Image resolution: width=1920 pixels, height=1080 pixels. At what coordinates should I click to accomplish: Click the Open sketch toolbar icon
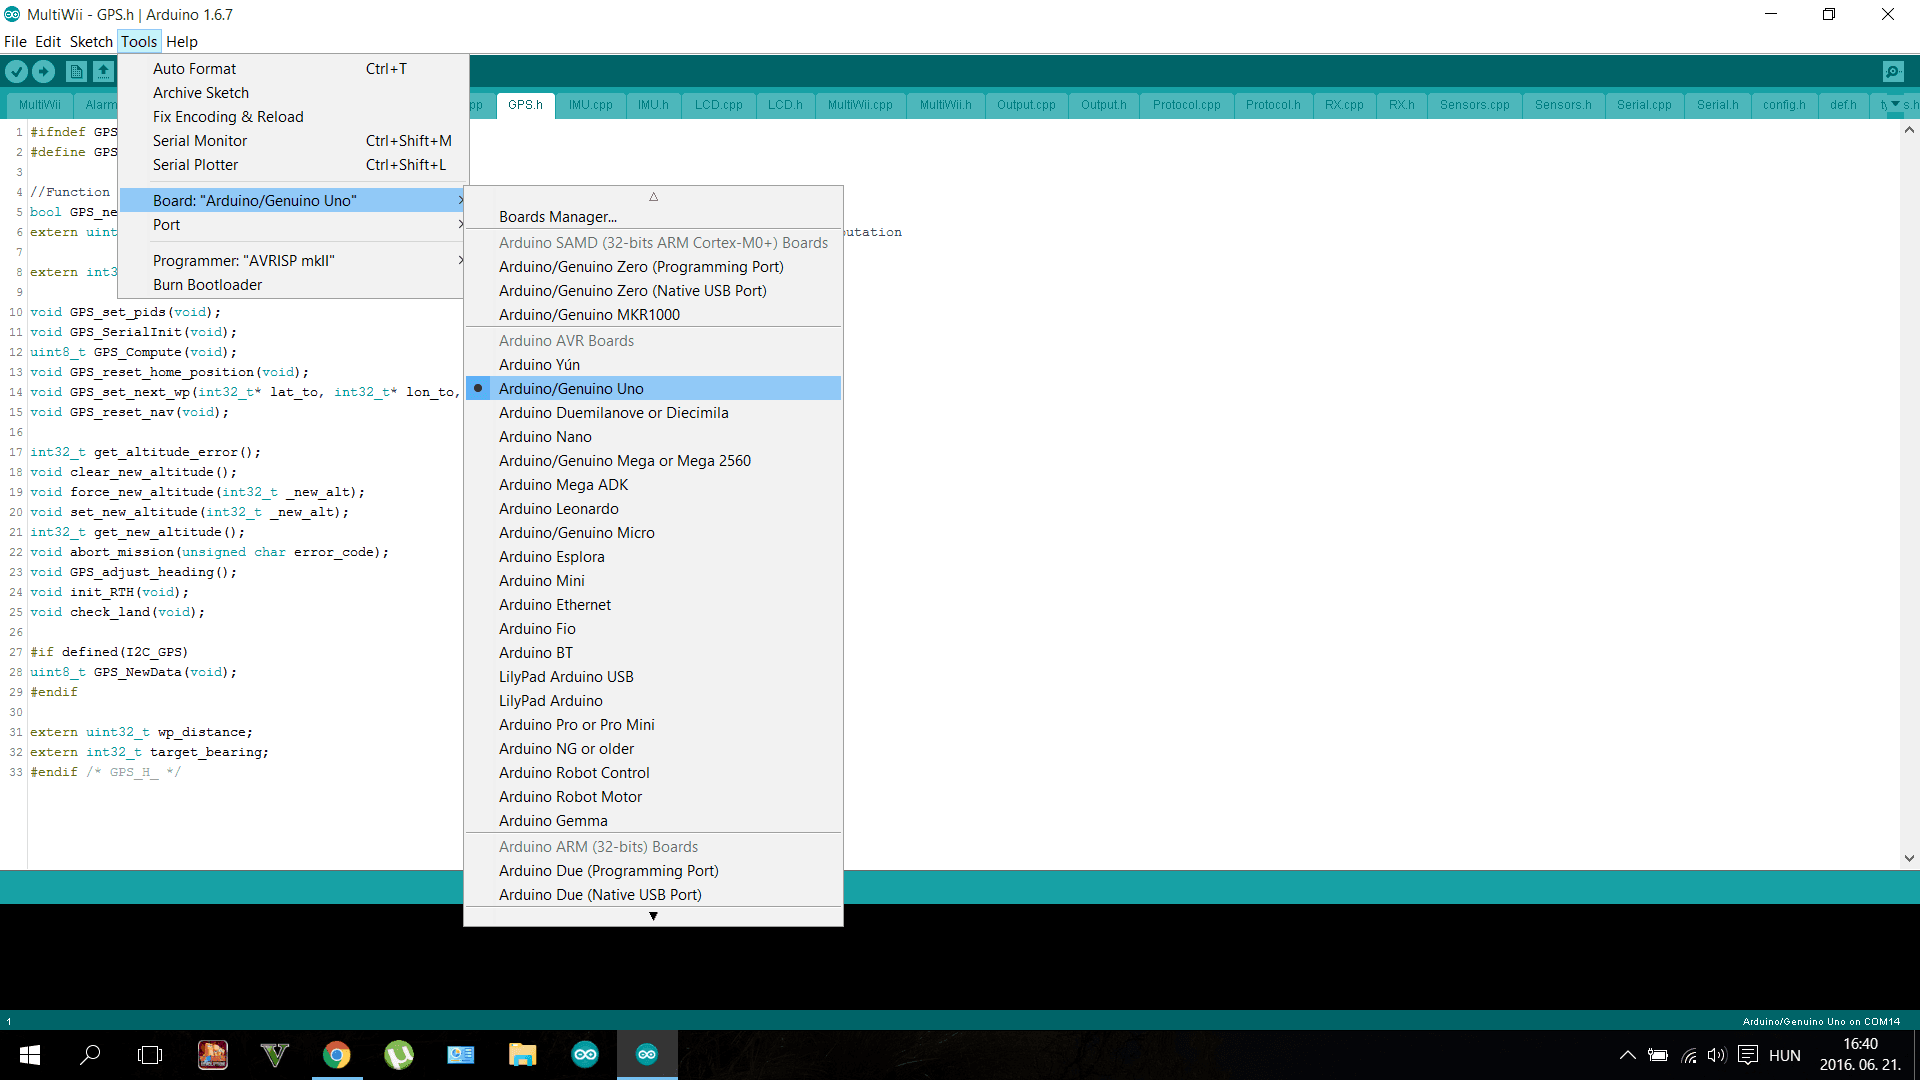point(103,71)
